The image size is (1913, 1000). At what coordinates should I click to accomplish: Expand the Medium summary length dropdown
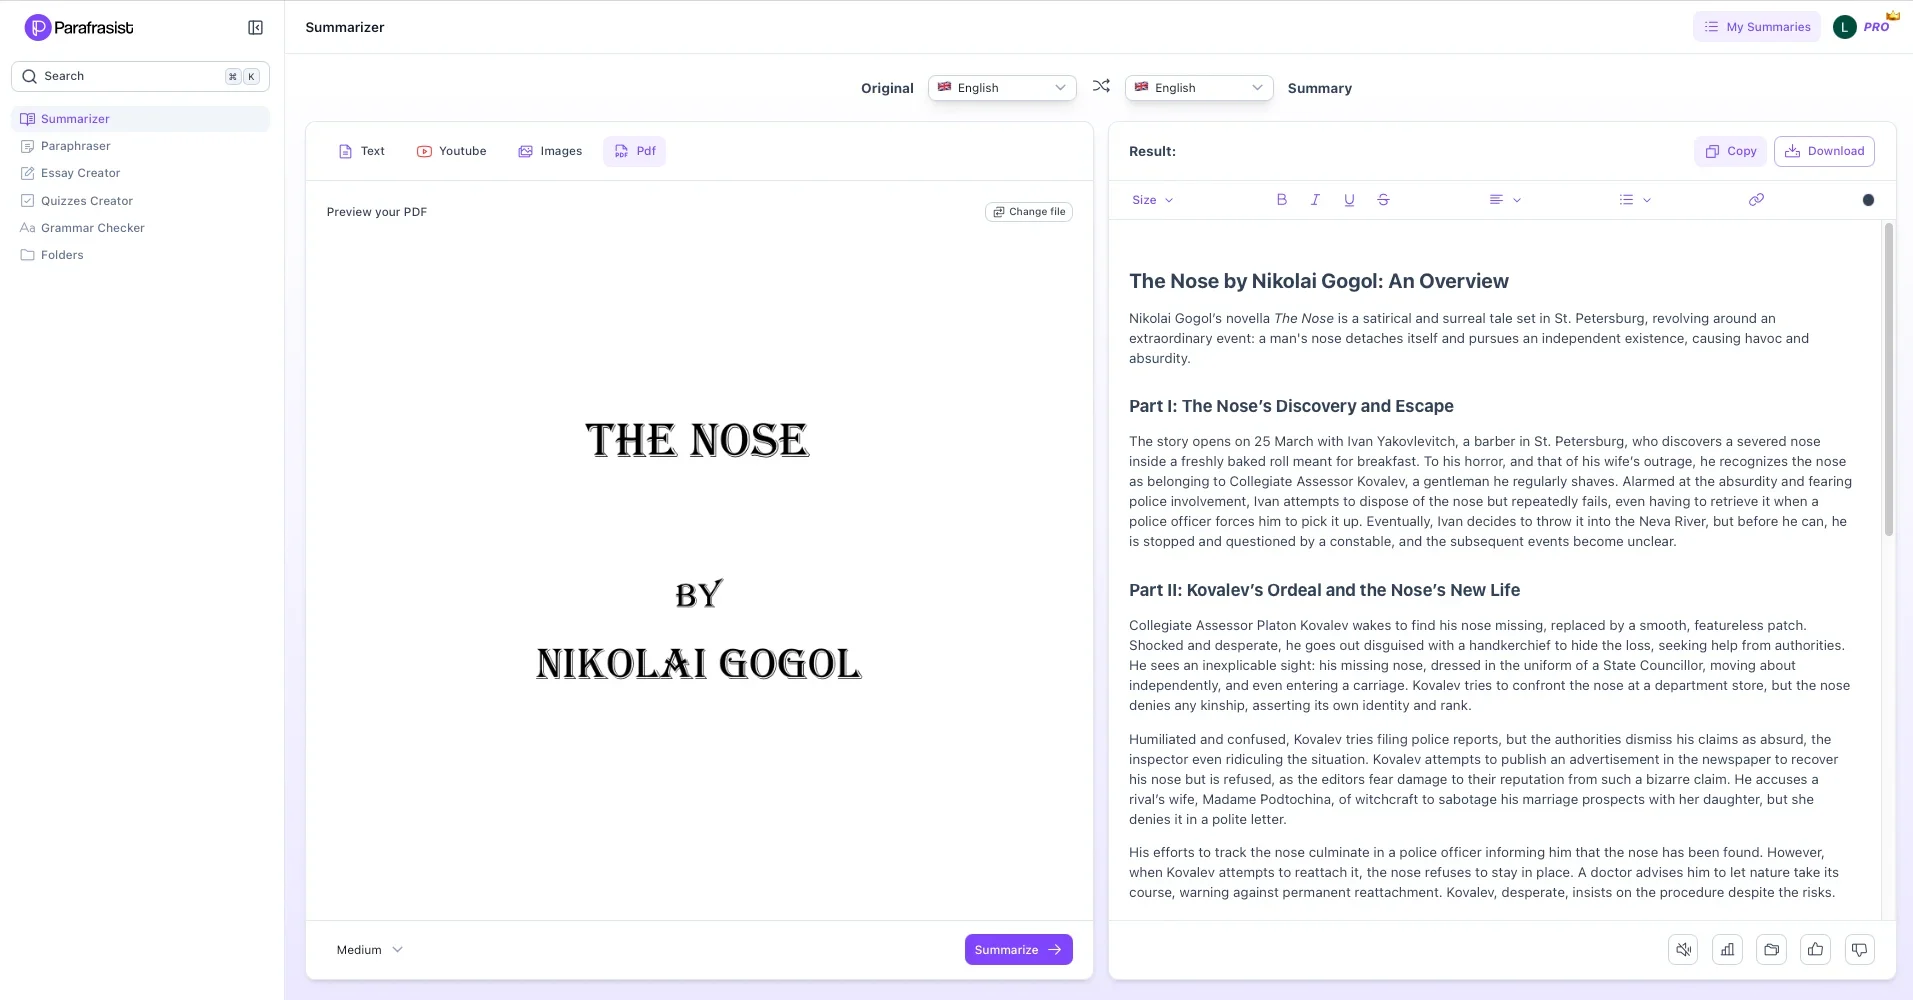pos(369,950)
